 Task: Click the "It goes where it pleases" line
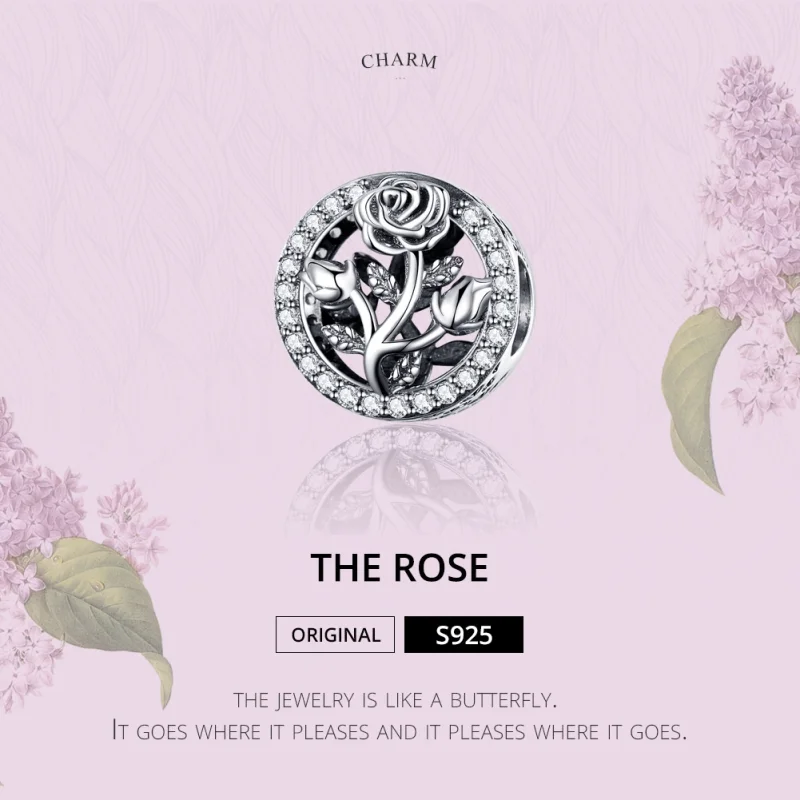(x=399, y=731)
